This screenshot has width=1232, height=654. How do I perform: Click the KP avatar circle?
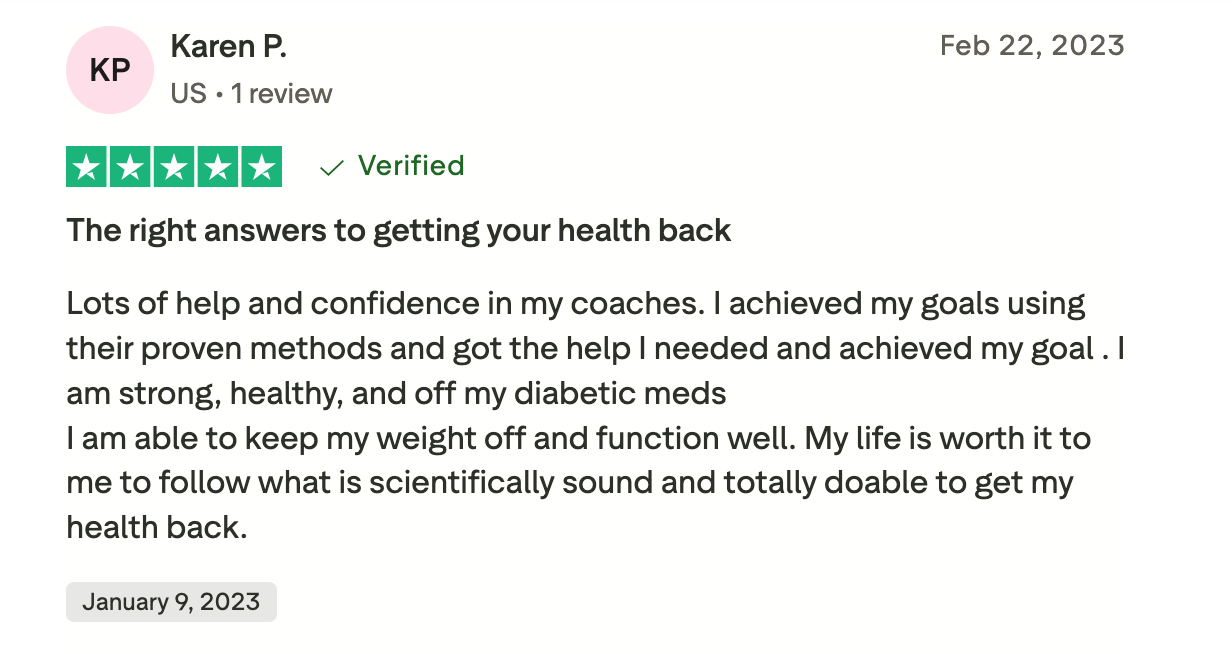click(x=110, y=70)
